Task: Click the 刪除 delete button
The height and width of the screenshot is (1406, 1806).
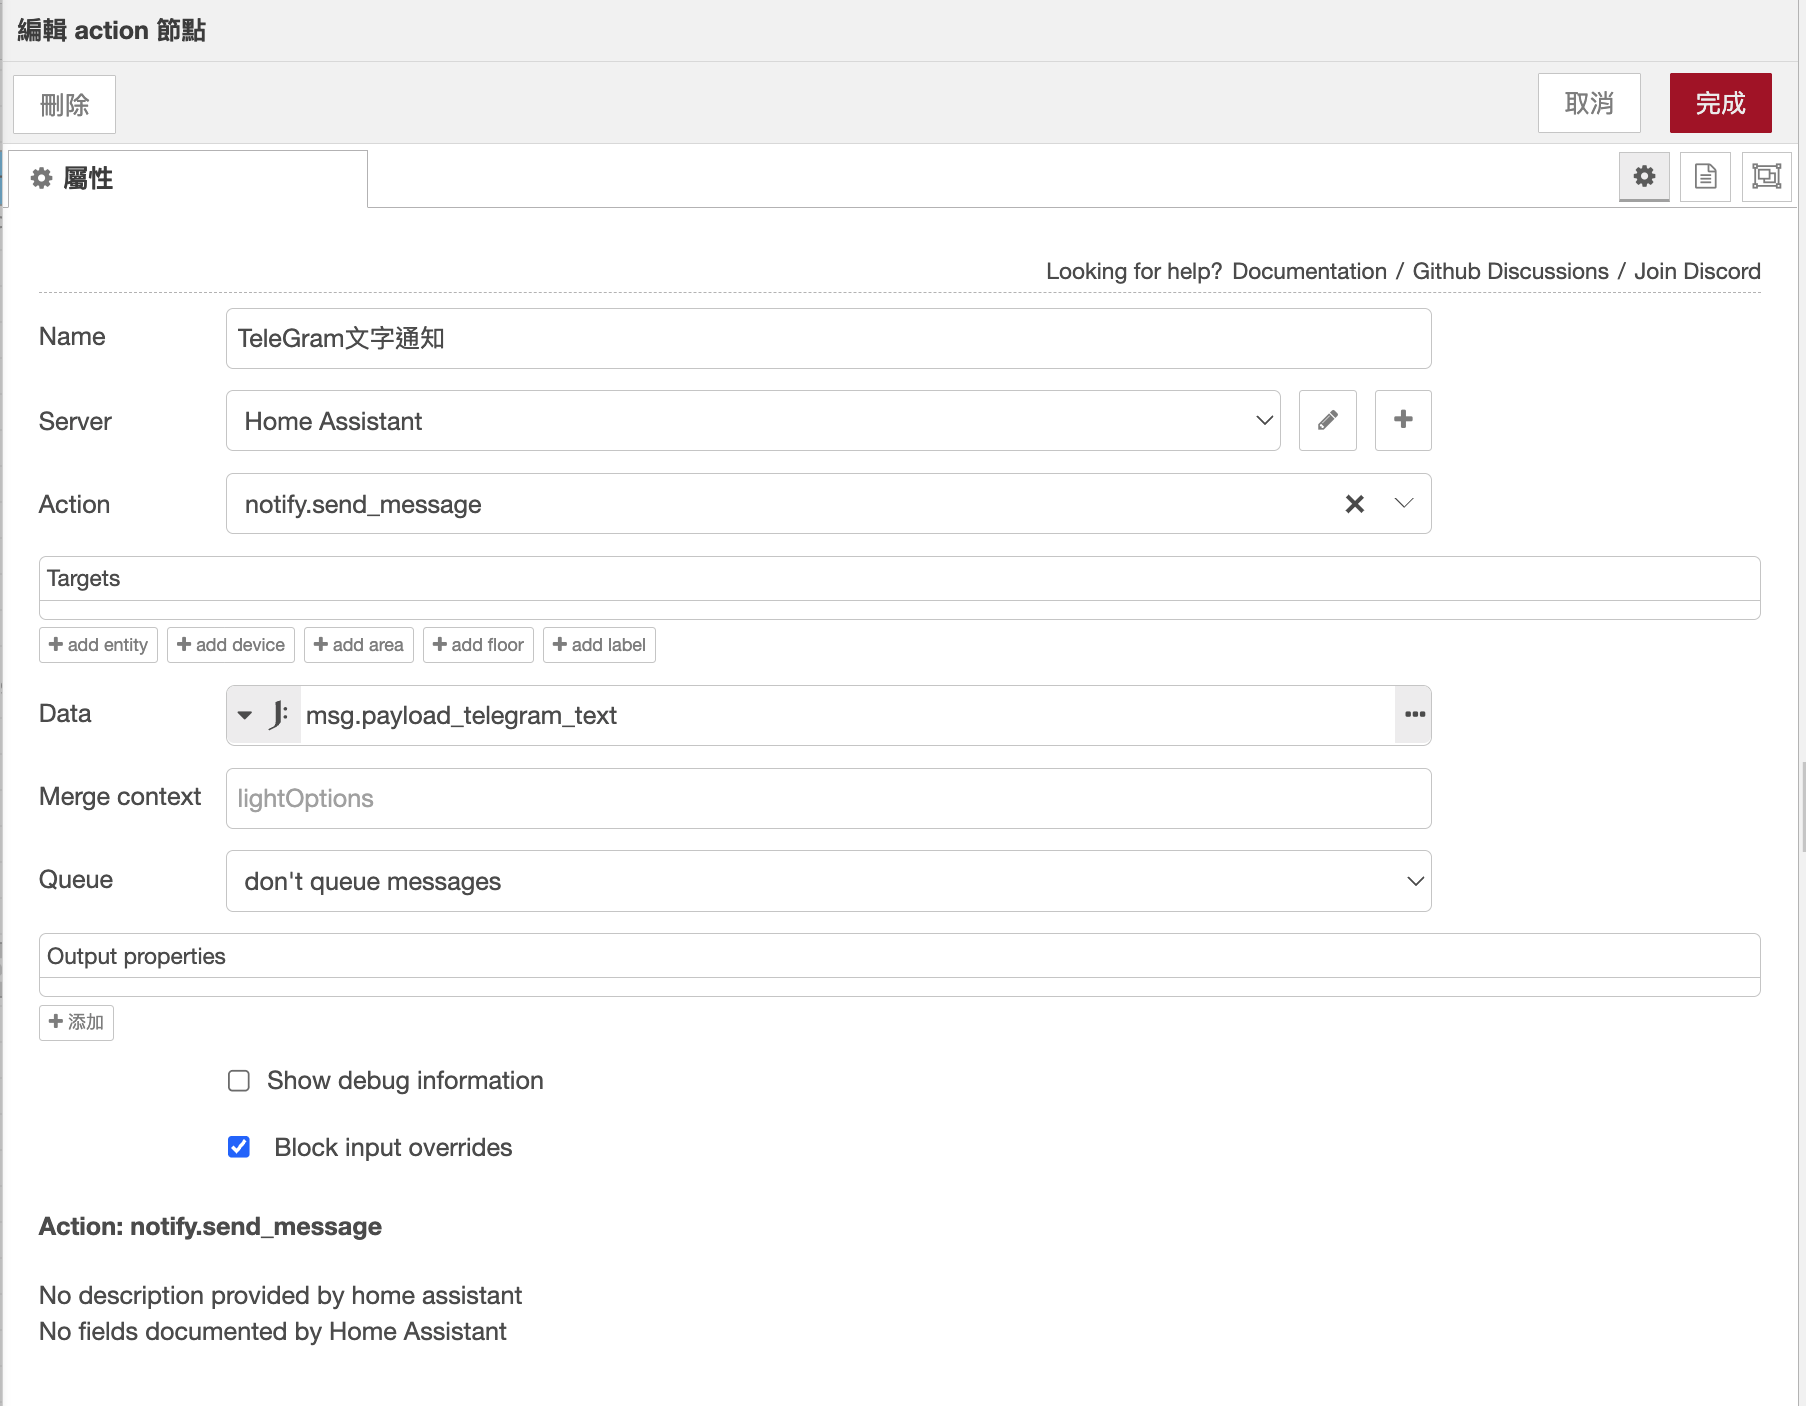Action: (x=64, y=104)
